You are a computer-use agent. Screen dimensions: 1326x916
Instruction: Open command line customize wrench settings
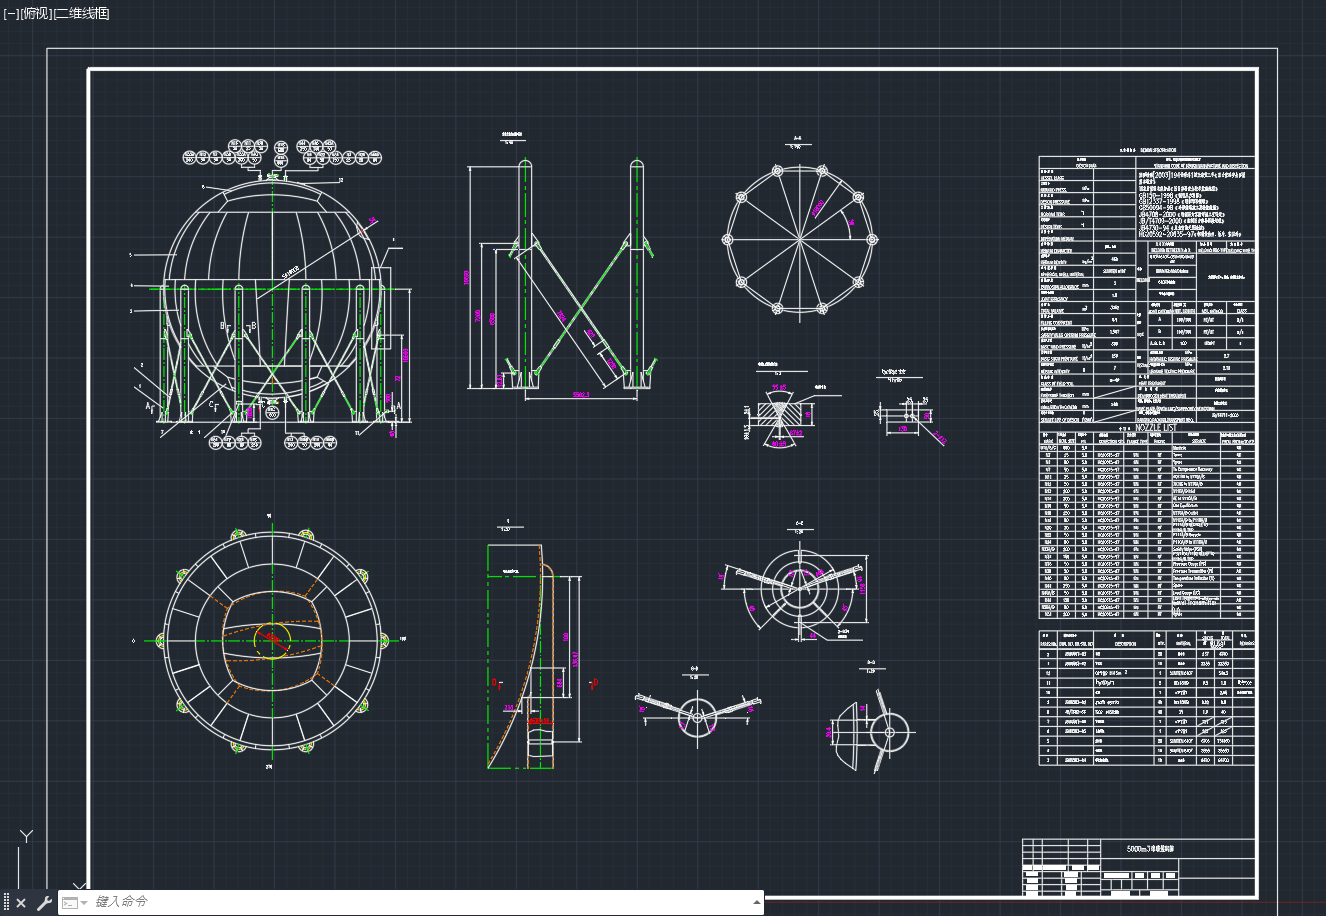click(x=43, y=903)
